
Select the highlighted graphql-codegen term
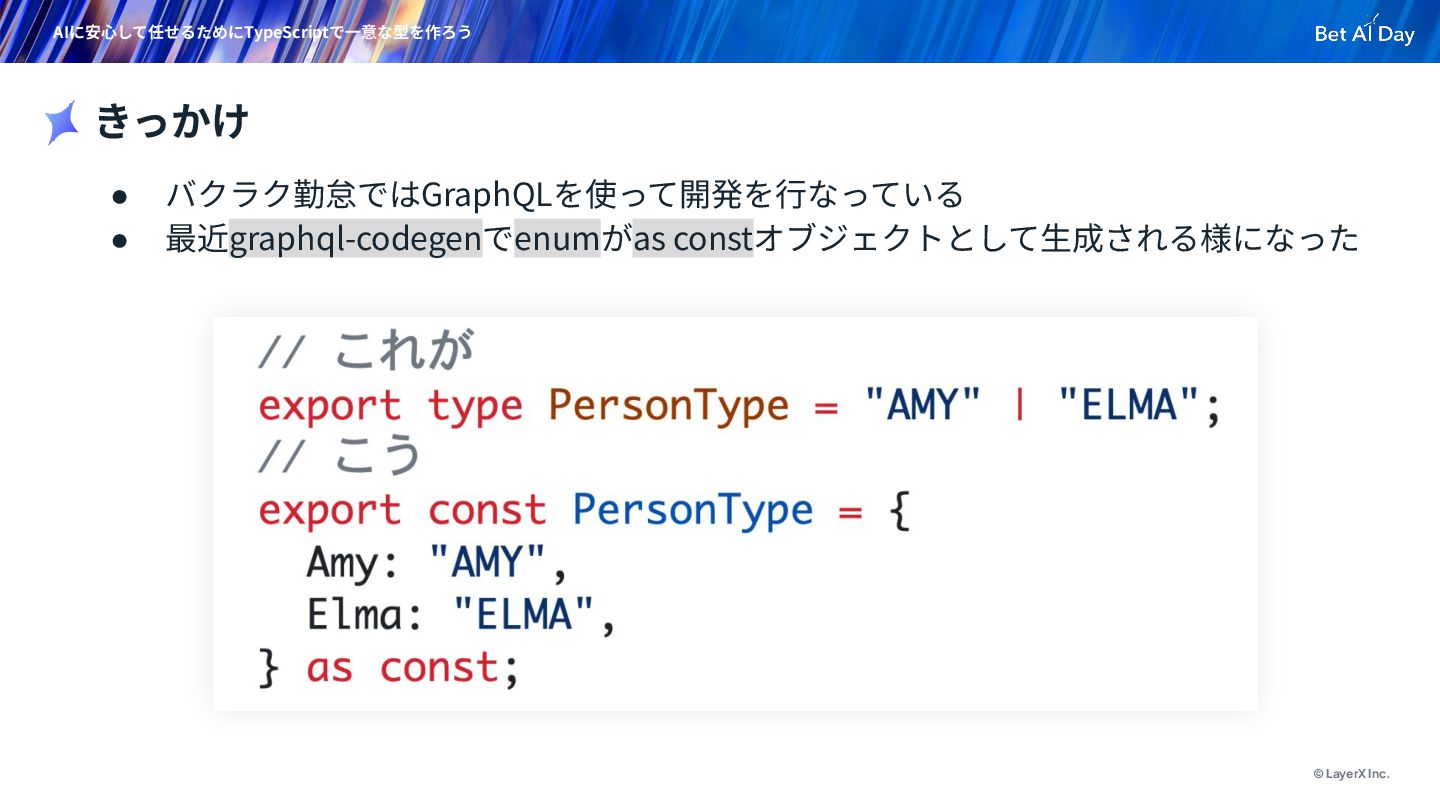coord(356,239)
